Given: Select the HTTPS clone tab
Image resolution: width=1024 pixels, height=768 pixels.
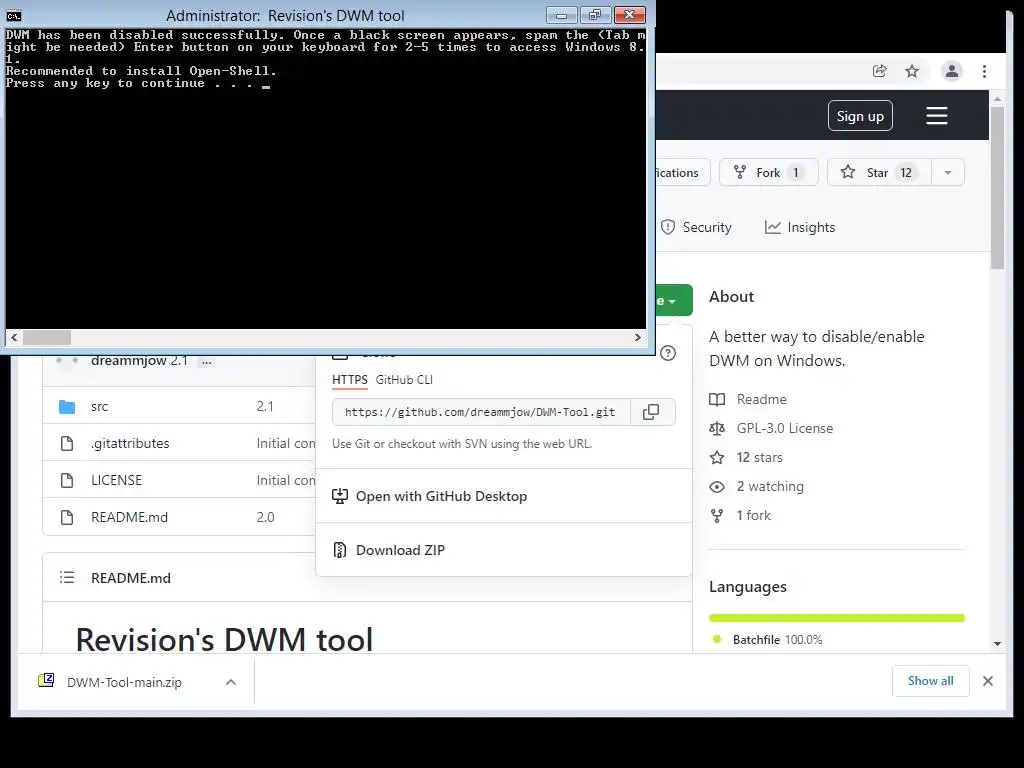Looking at the screenshot, I should [349, 379].
